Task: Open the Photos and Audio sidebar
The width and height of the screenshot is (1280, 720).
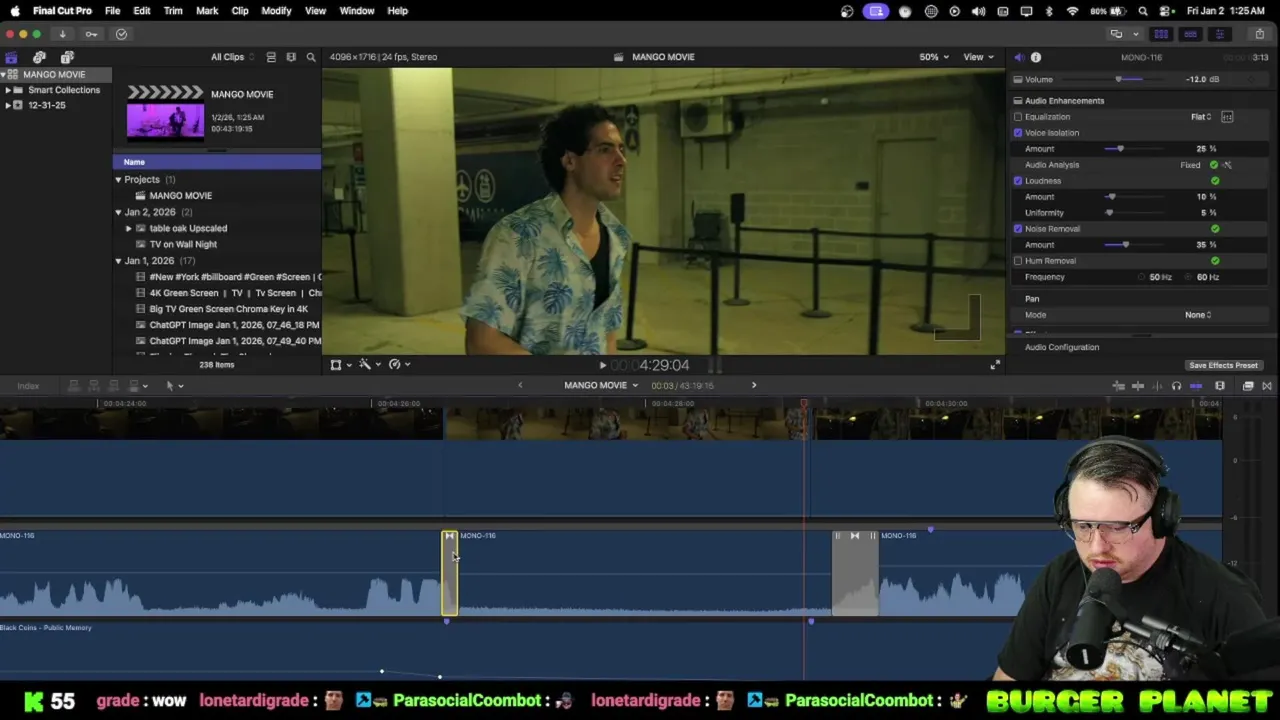Action: pyautogui.click(x=39, y=57)
